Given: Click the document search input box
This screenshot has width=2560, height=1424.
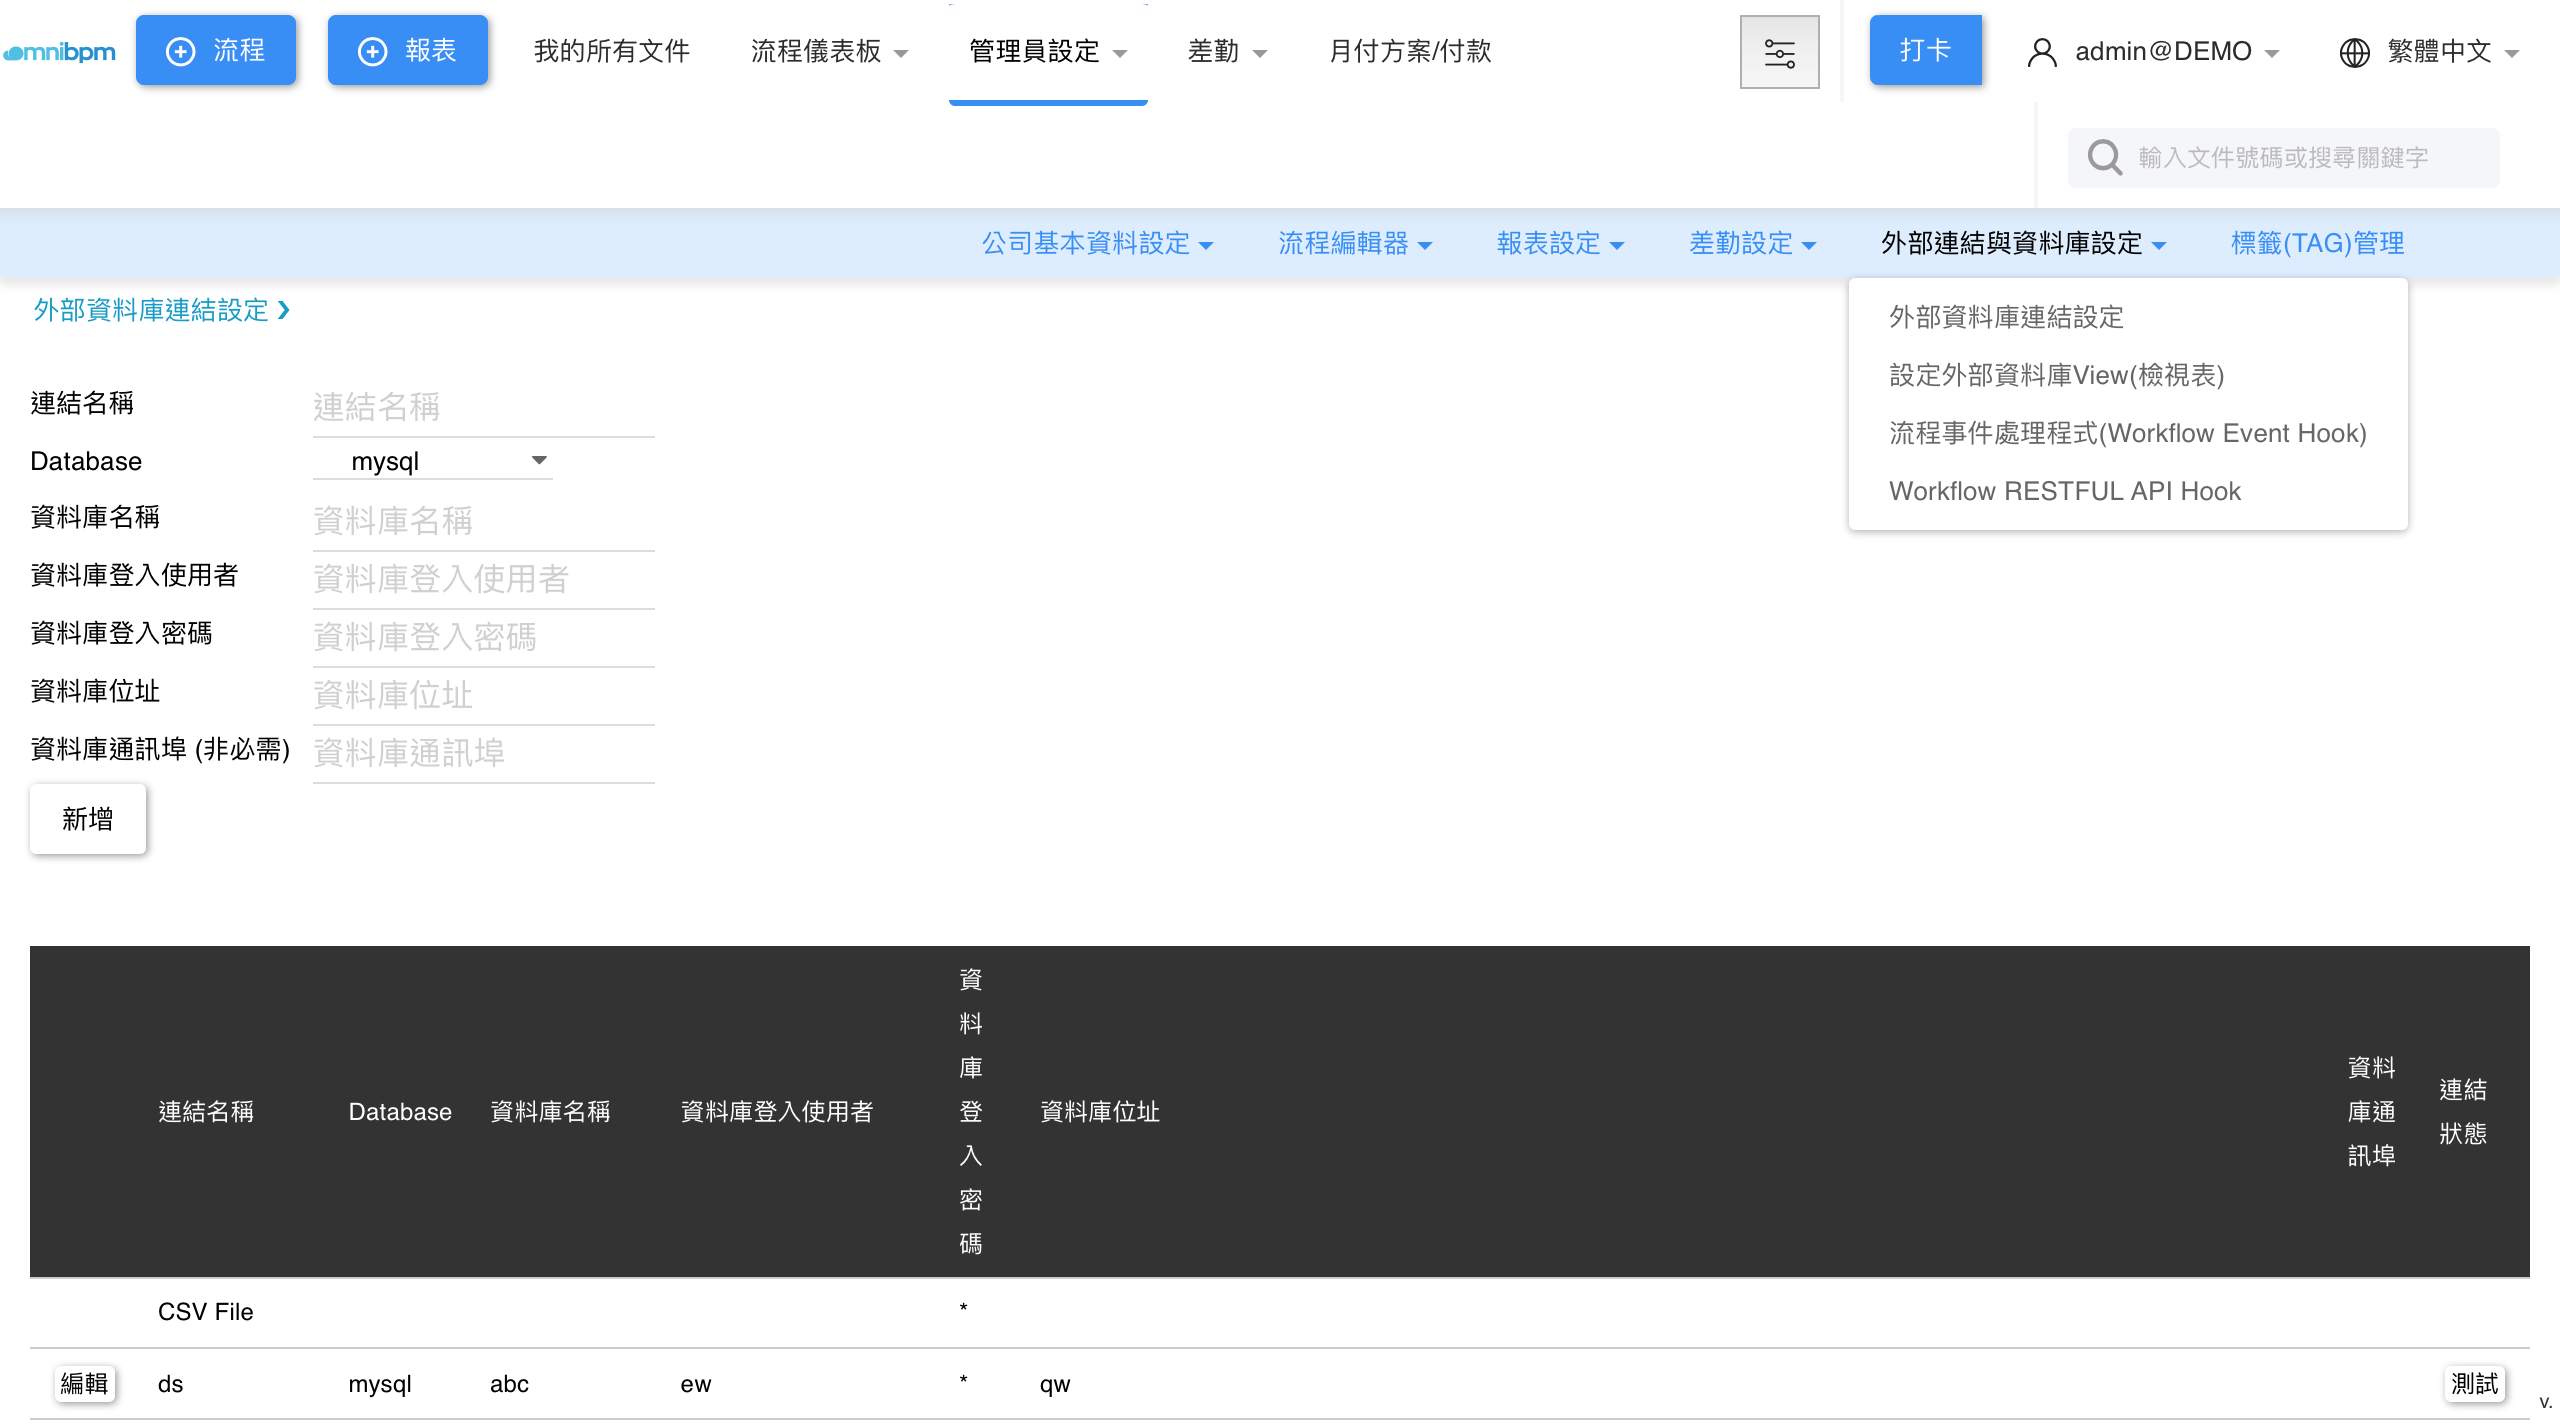Looking at the screenshot, I should 2284,157.
